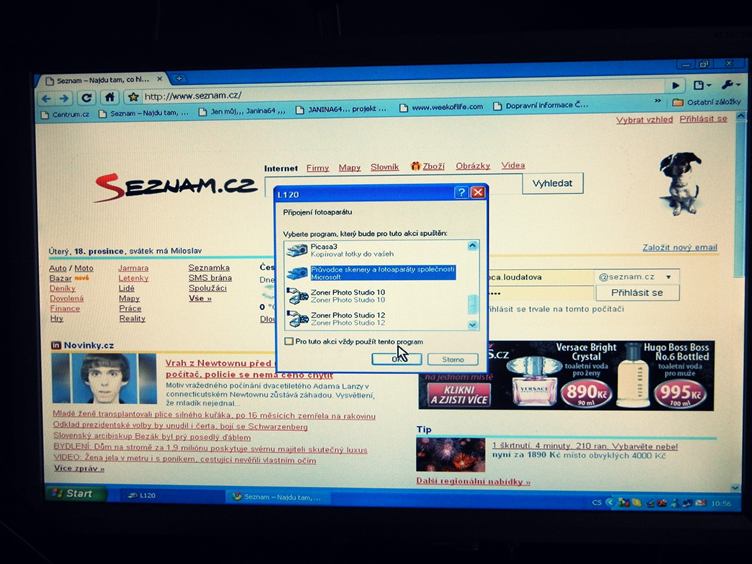Switch to Videa search tab

(x=513, y=165)
